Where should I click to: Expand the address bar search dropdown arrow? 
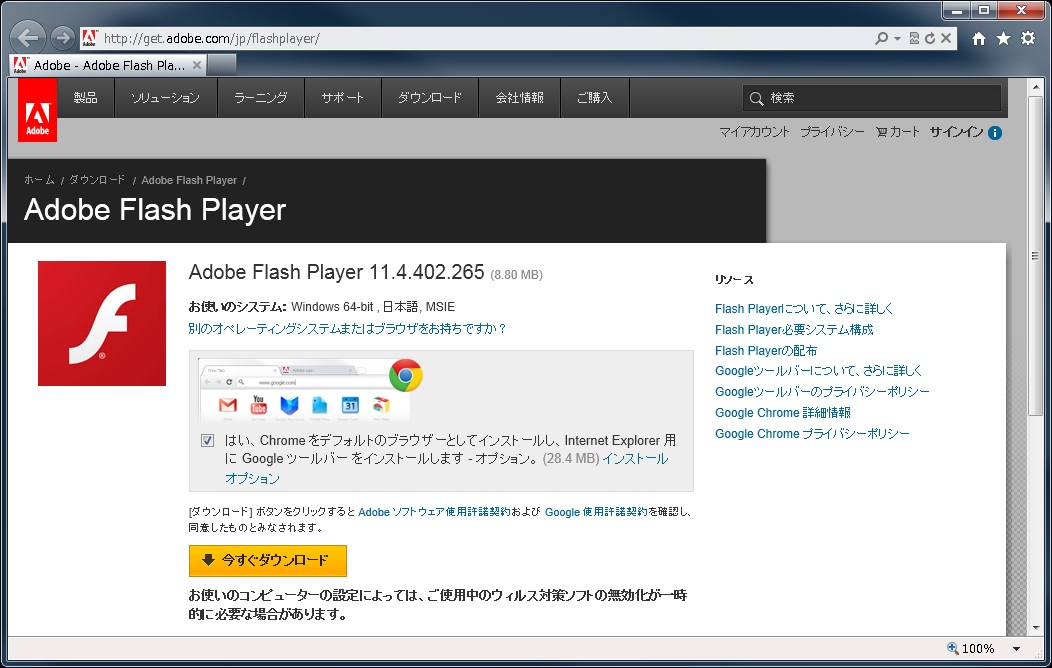coord(898,38)
